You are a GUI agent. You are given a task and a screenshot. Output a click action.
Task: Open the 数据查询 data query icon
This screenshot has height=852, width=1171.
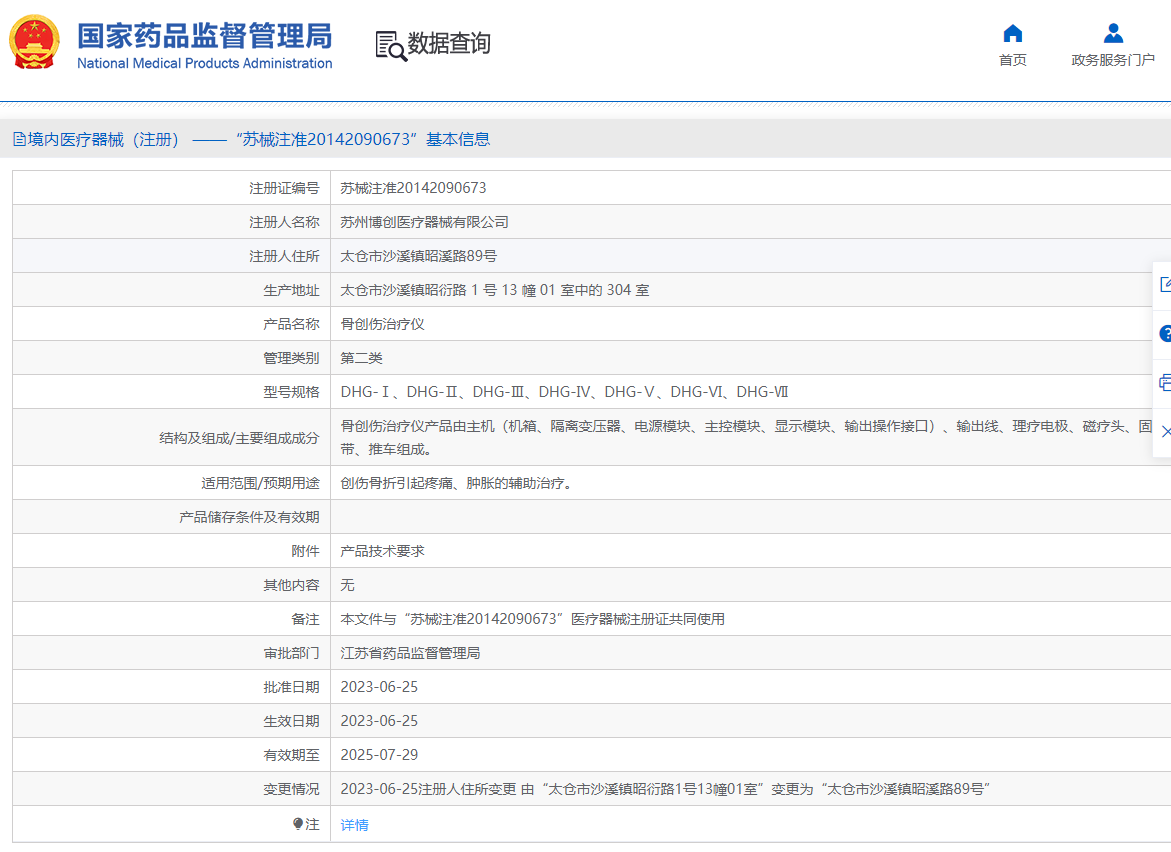[x=391, y=46]
